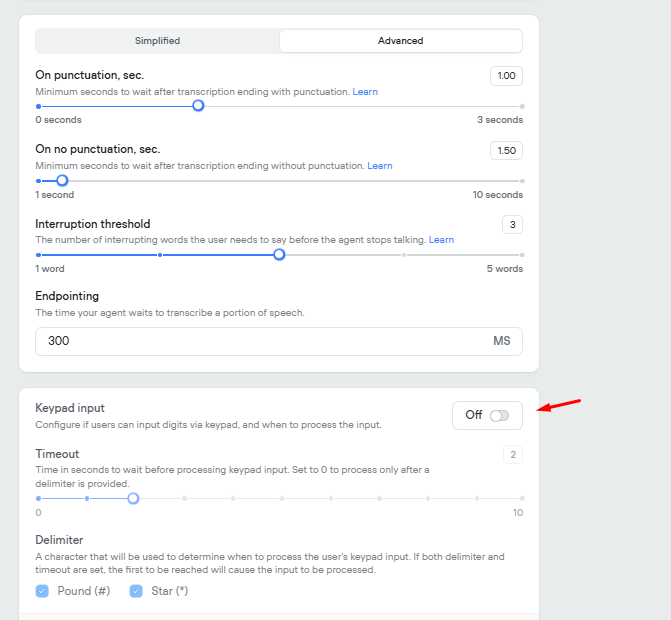Click the Interruption threshold slider handle
The width and height of the screenshot is (671, 620).
pos(279,255)
